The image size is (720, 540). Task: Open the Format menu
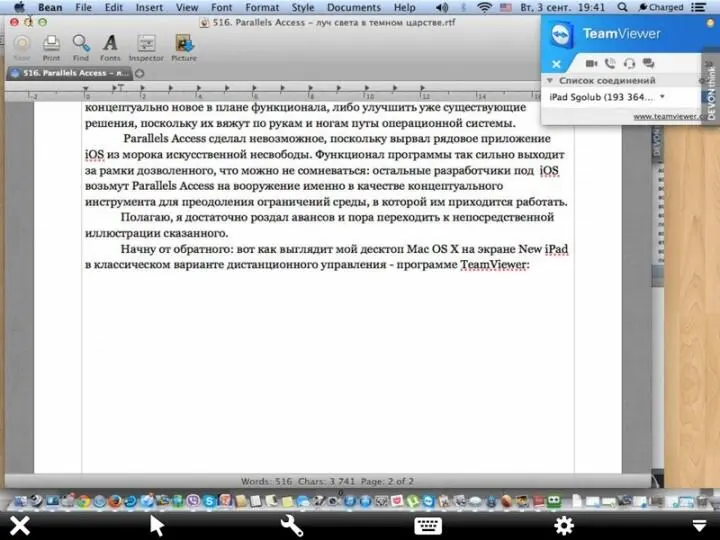(262, 7)
